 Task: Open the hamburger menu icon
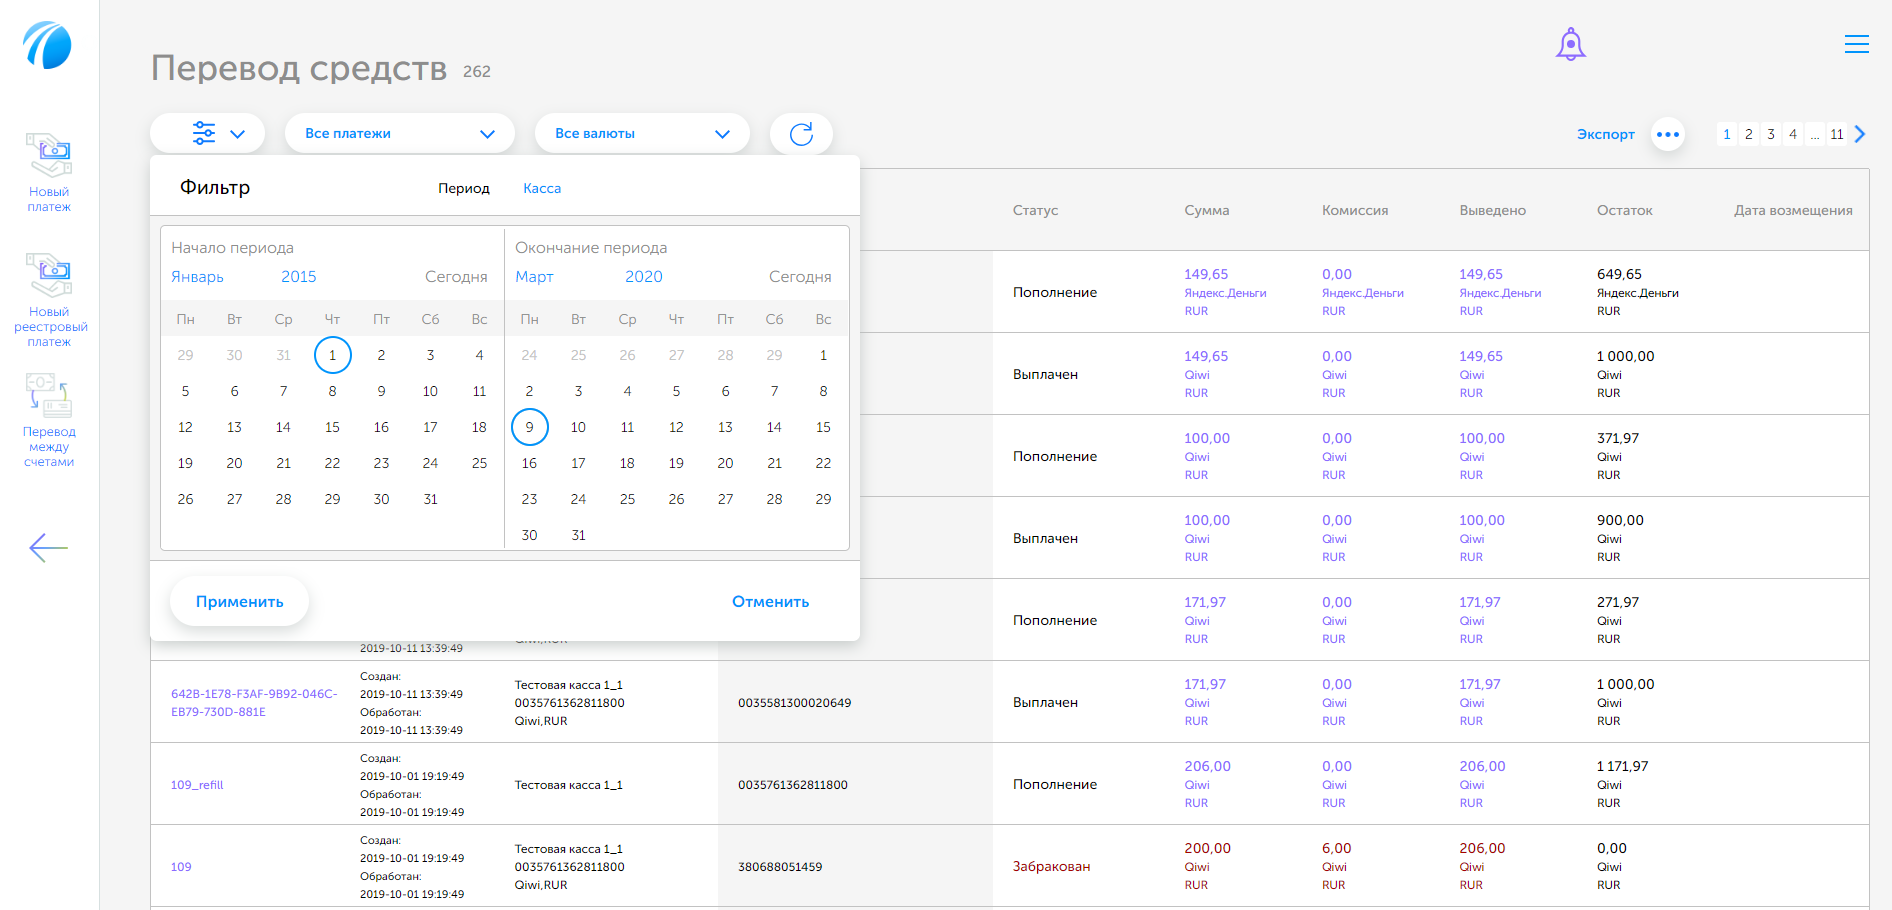coord(1856,44)
